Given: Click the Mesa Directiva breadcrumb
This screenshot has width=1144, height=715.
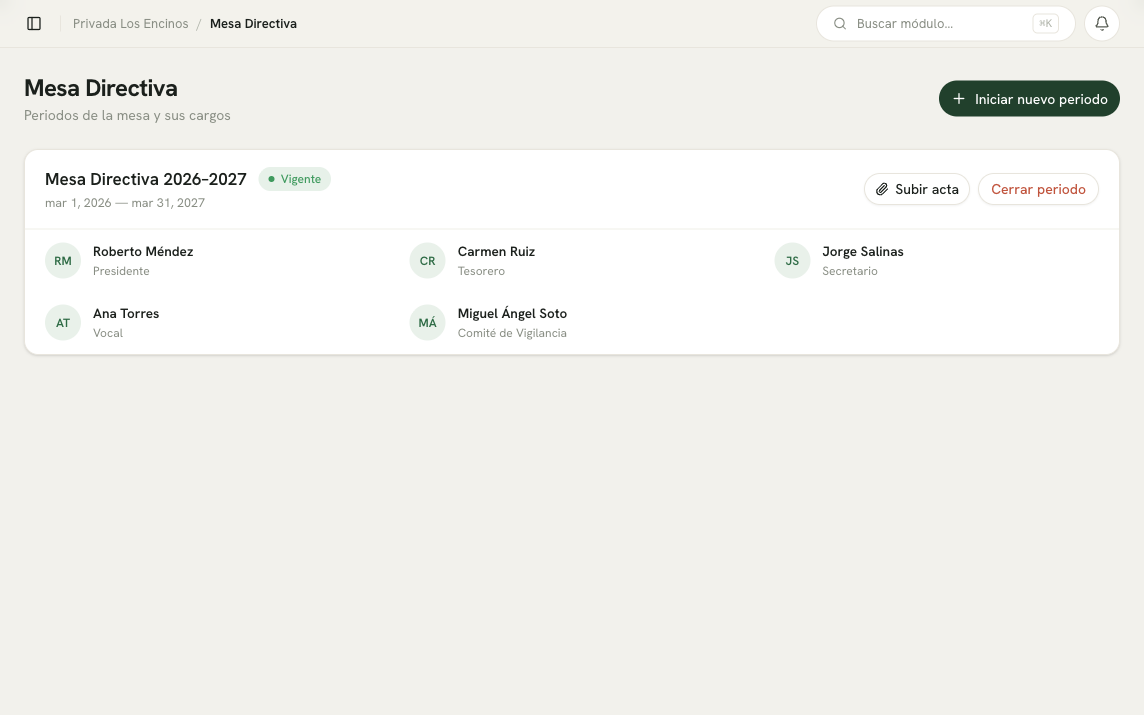Looking at the screenshot, I should [x=253, y=23].
